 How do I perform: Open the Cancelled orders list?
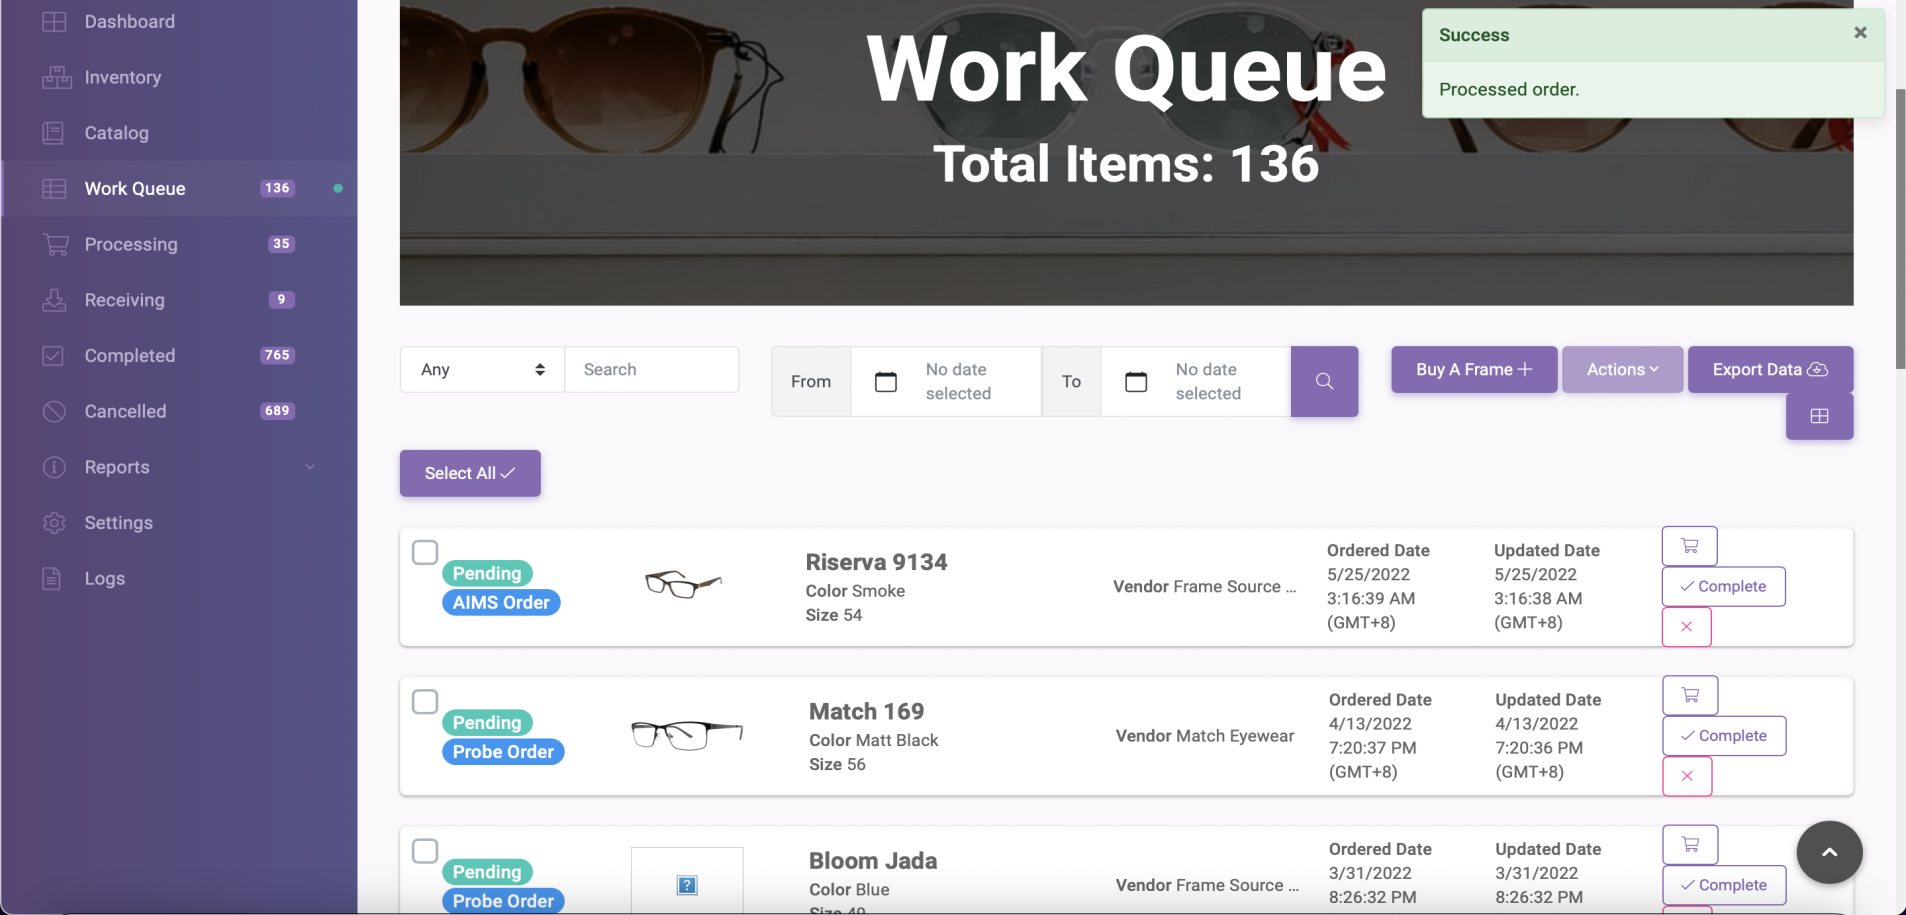125,411
